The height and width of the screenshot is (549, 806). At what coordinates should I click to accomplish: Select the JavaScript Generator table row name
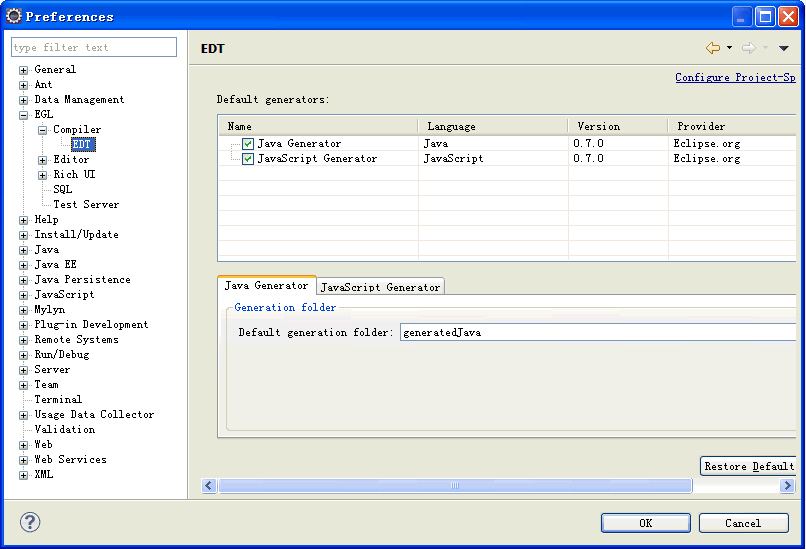(x=317, y=158)
